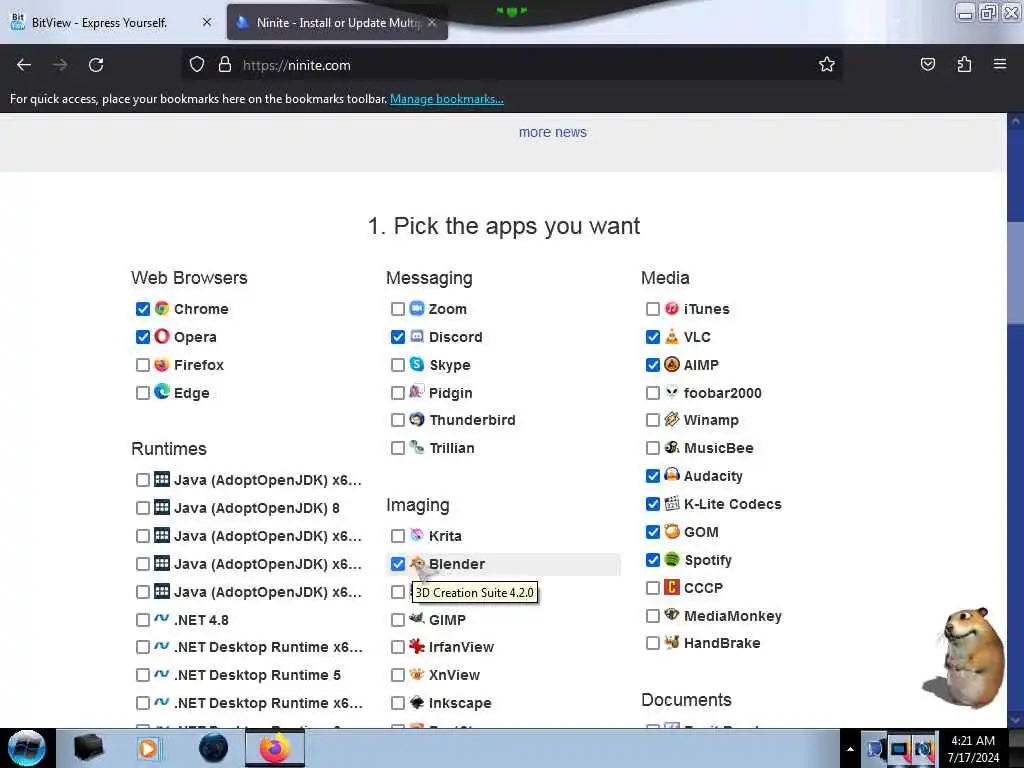
Task: Click the Discord app icon
Action: point(417,336)
